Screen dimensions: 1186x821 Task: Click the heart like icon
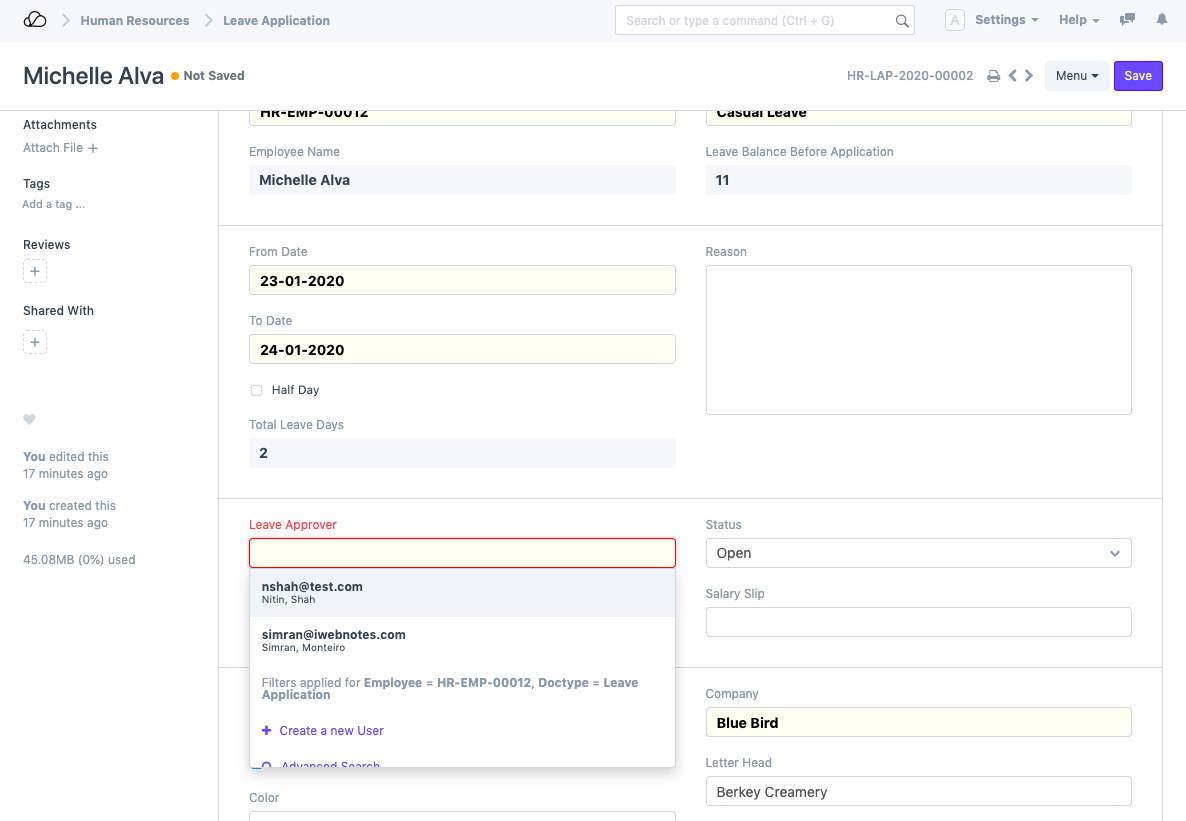pyautogui.click(x=29, y=420)
